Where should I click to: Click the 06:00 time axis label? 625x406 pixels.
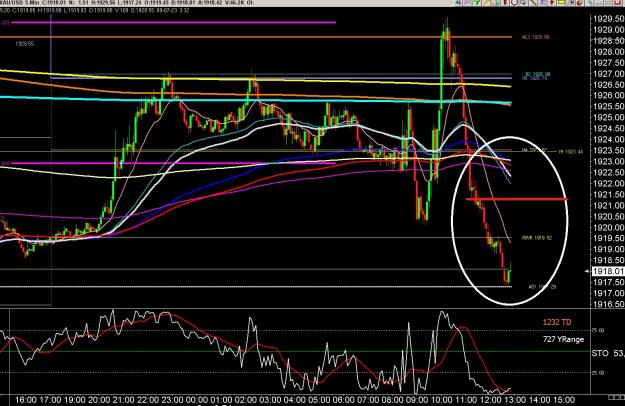pyautogui.click(x=344, y=400)
